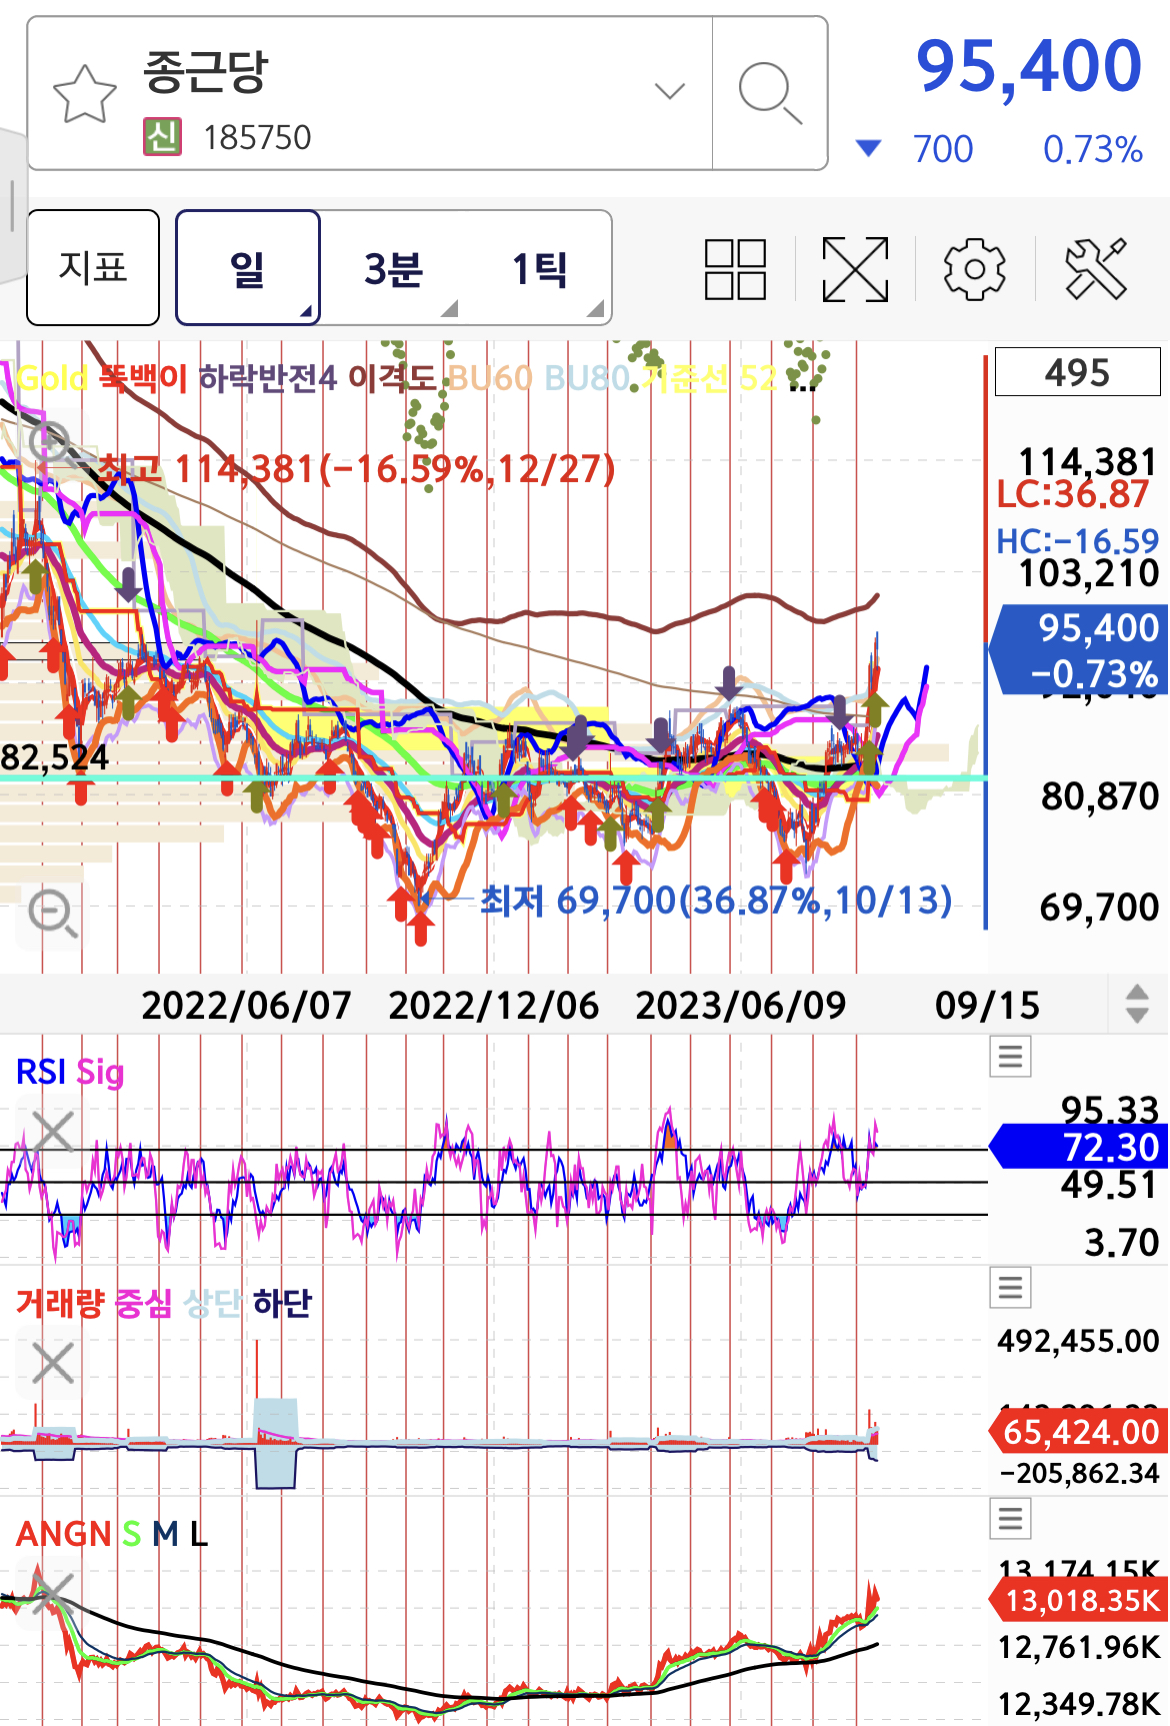Open the multi-chart grid layout icon
Viewport: 1170px width, 1726px height.
[735, 269]
